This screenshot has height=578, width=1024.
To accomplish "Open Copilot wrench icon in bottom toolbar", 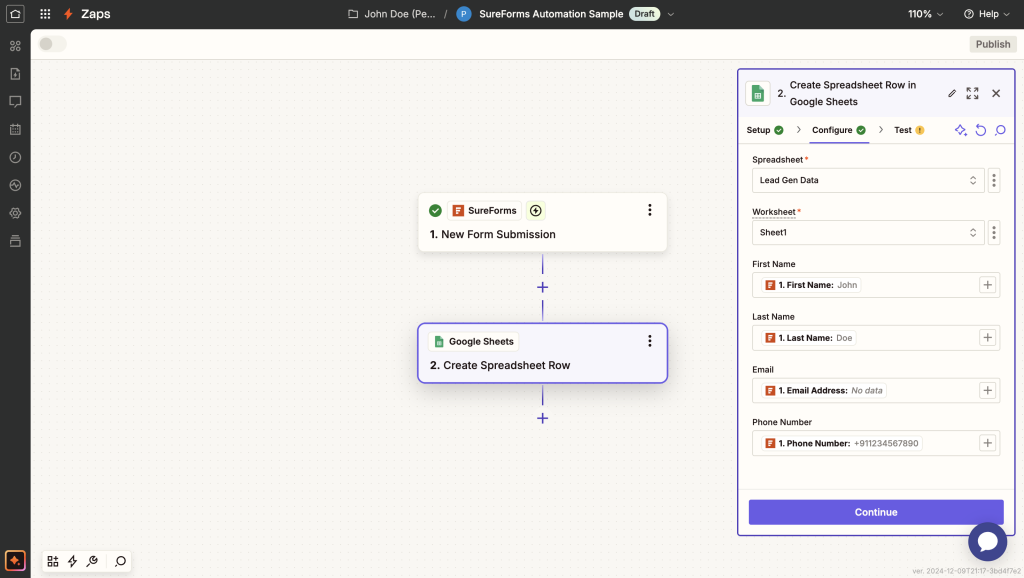I will 92,561.
